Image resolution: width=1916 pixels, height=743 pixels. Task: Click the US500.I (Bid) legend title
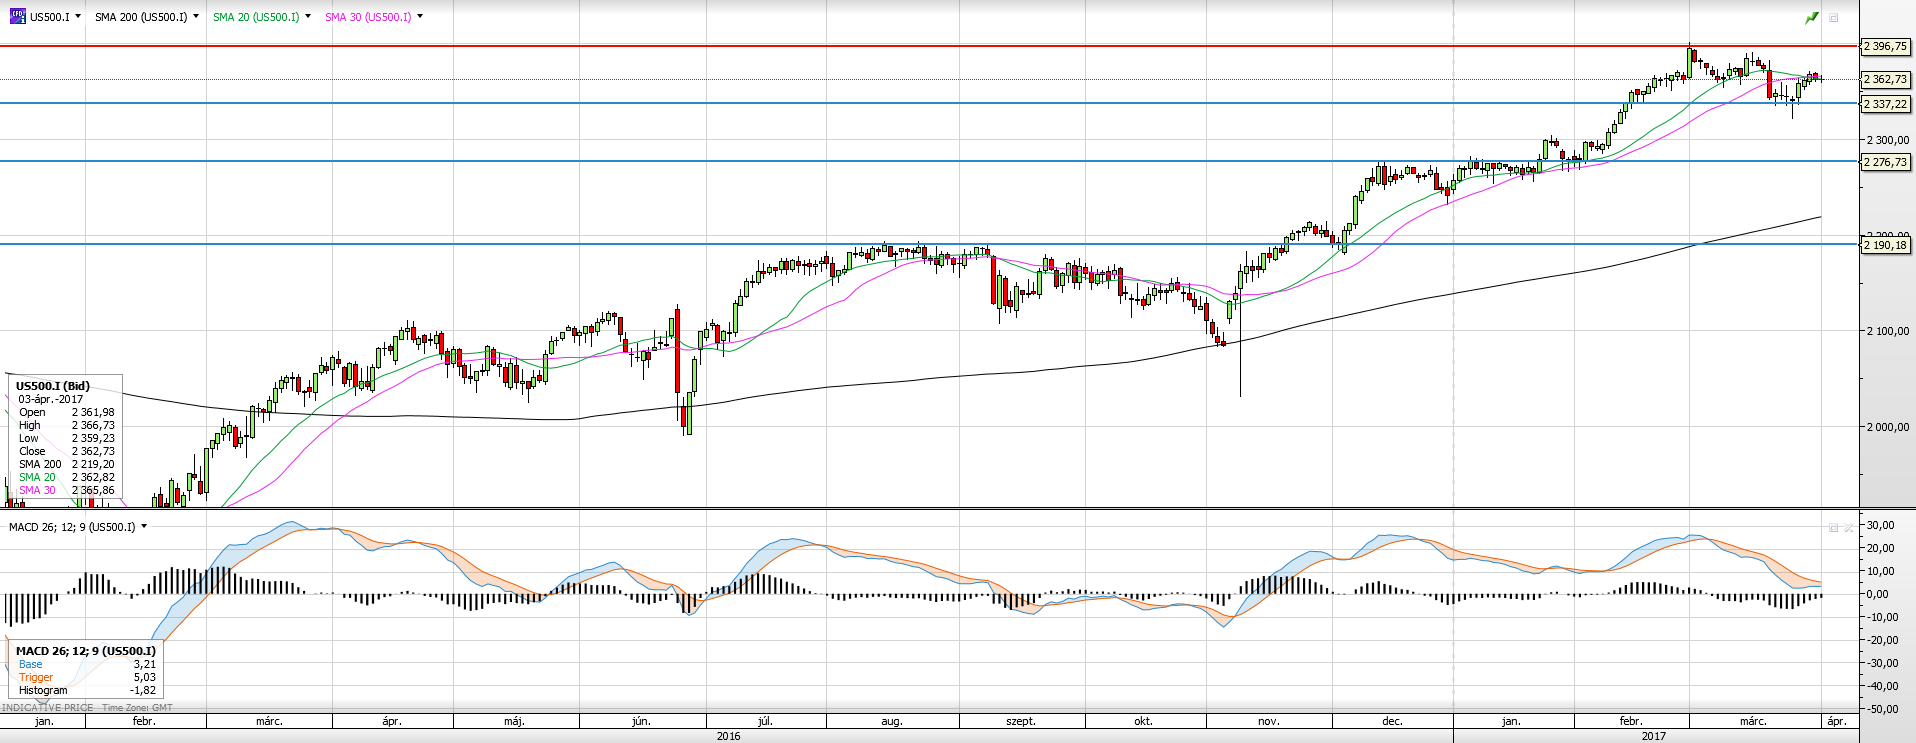53,386
